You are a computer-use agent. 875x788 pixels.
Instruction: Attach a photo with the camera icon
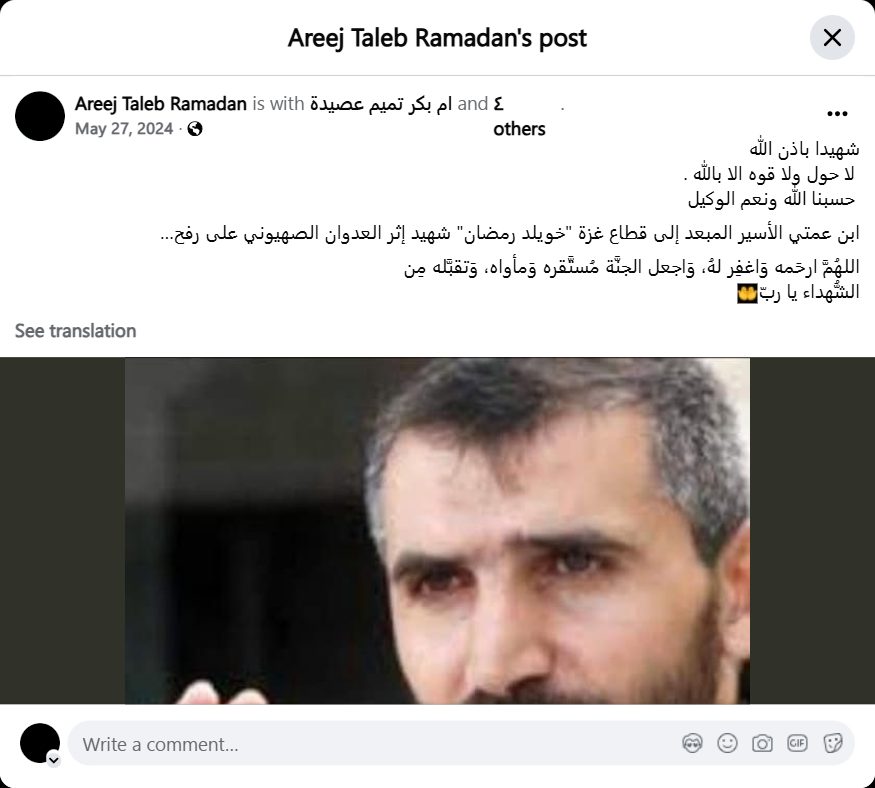click(762, 743)
